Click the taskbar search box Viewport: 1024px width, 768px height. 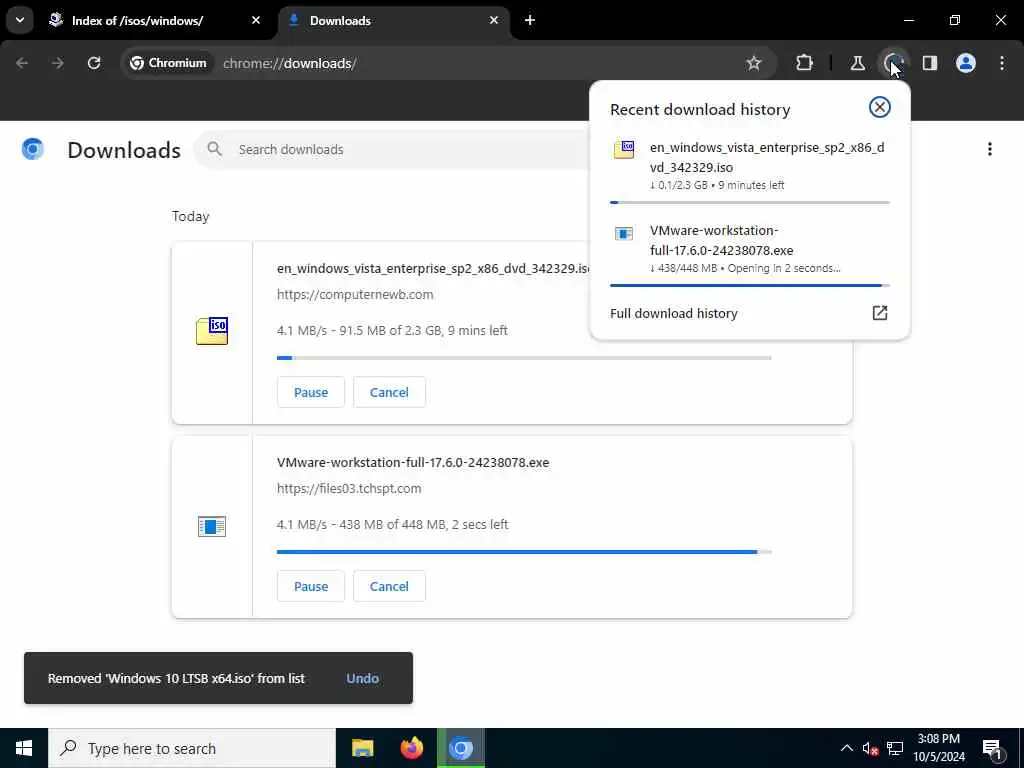point(192,748)
